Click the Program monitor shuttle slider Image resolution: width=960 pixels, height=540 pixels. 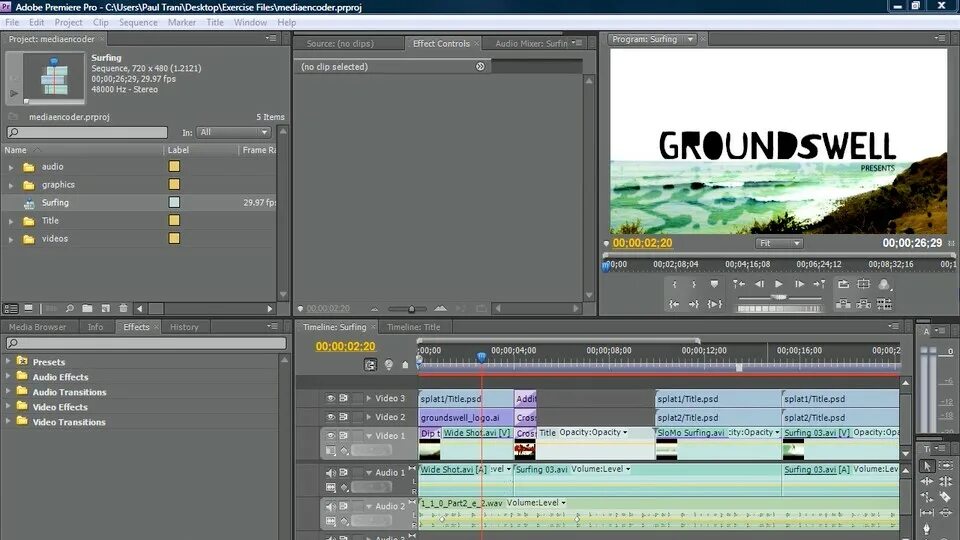coord(779,297)
